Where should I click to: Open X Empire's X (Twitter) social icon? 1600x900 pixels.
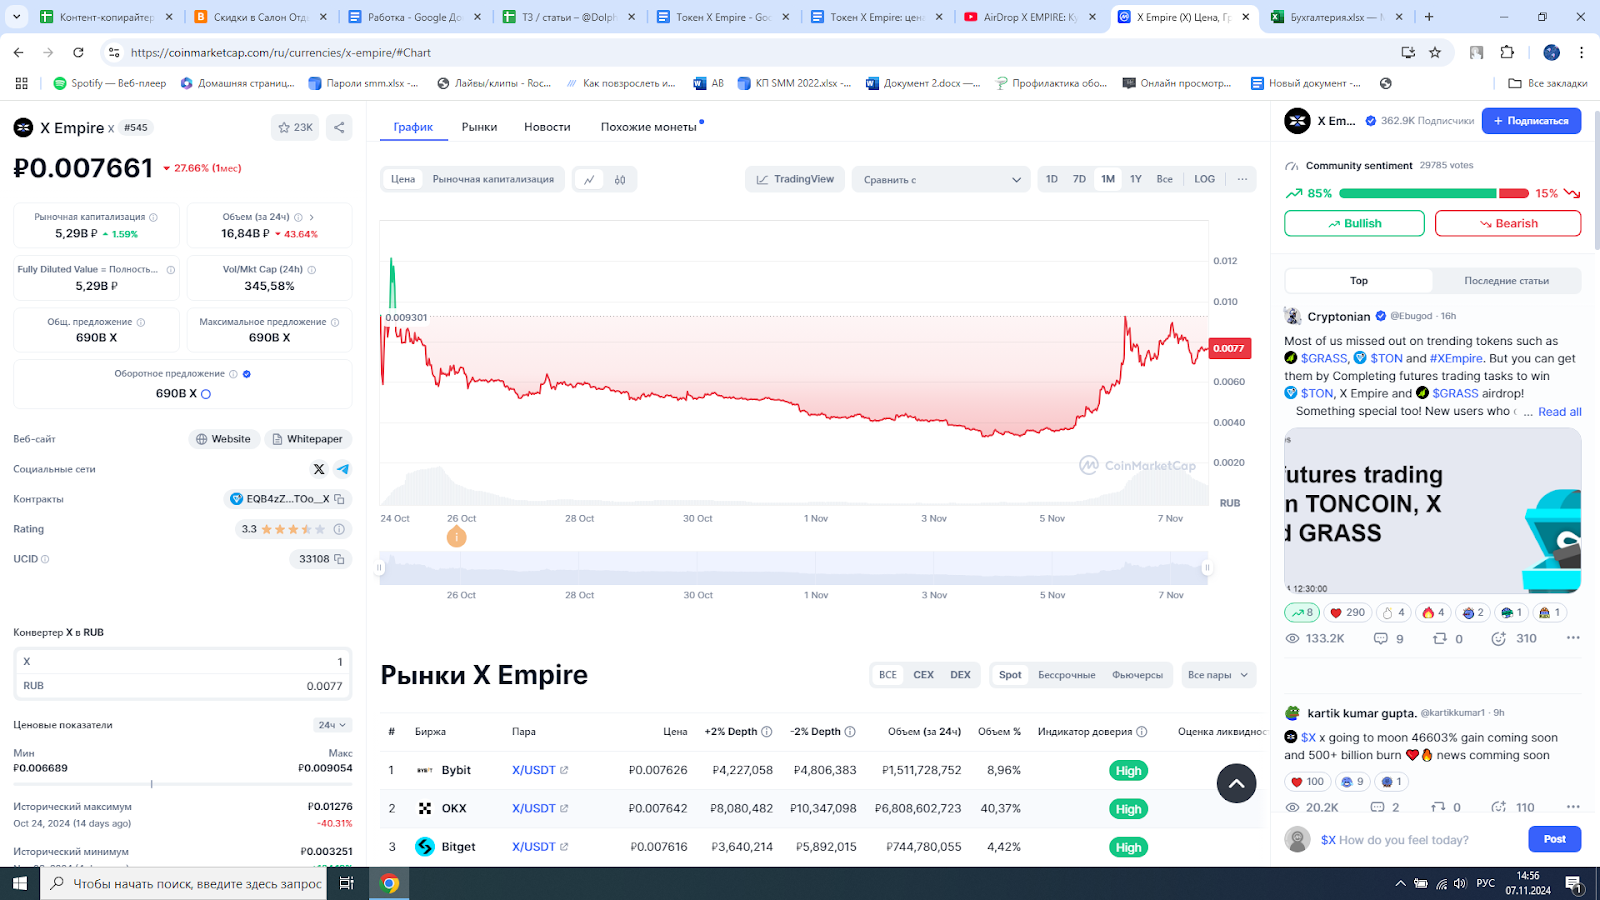[319, 468]
